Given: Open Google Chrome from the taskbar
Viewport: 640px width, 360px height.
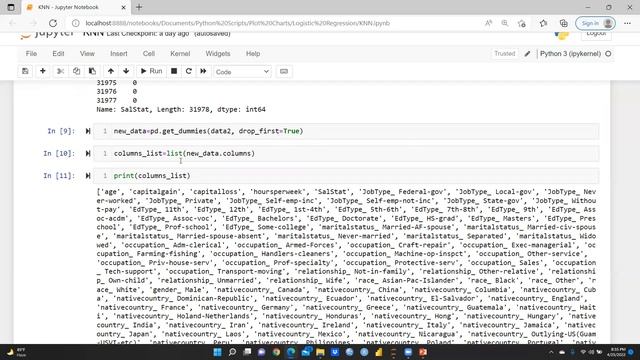Looking at the screenshot, I should [276, 352].
